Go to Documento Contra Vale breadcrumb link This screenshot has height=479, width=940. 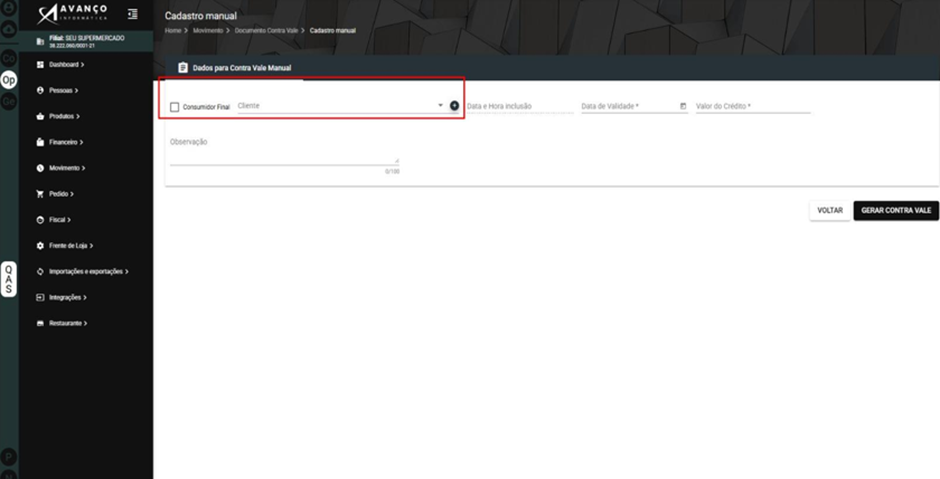(266, 31)
